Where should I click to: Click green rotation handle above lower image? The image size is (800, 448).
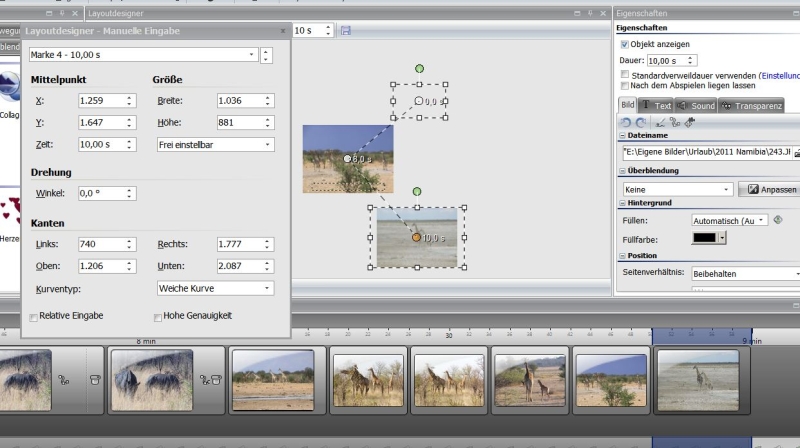coord(417,191)
